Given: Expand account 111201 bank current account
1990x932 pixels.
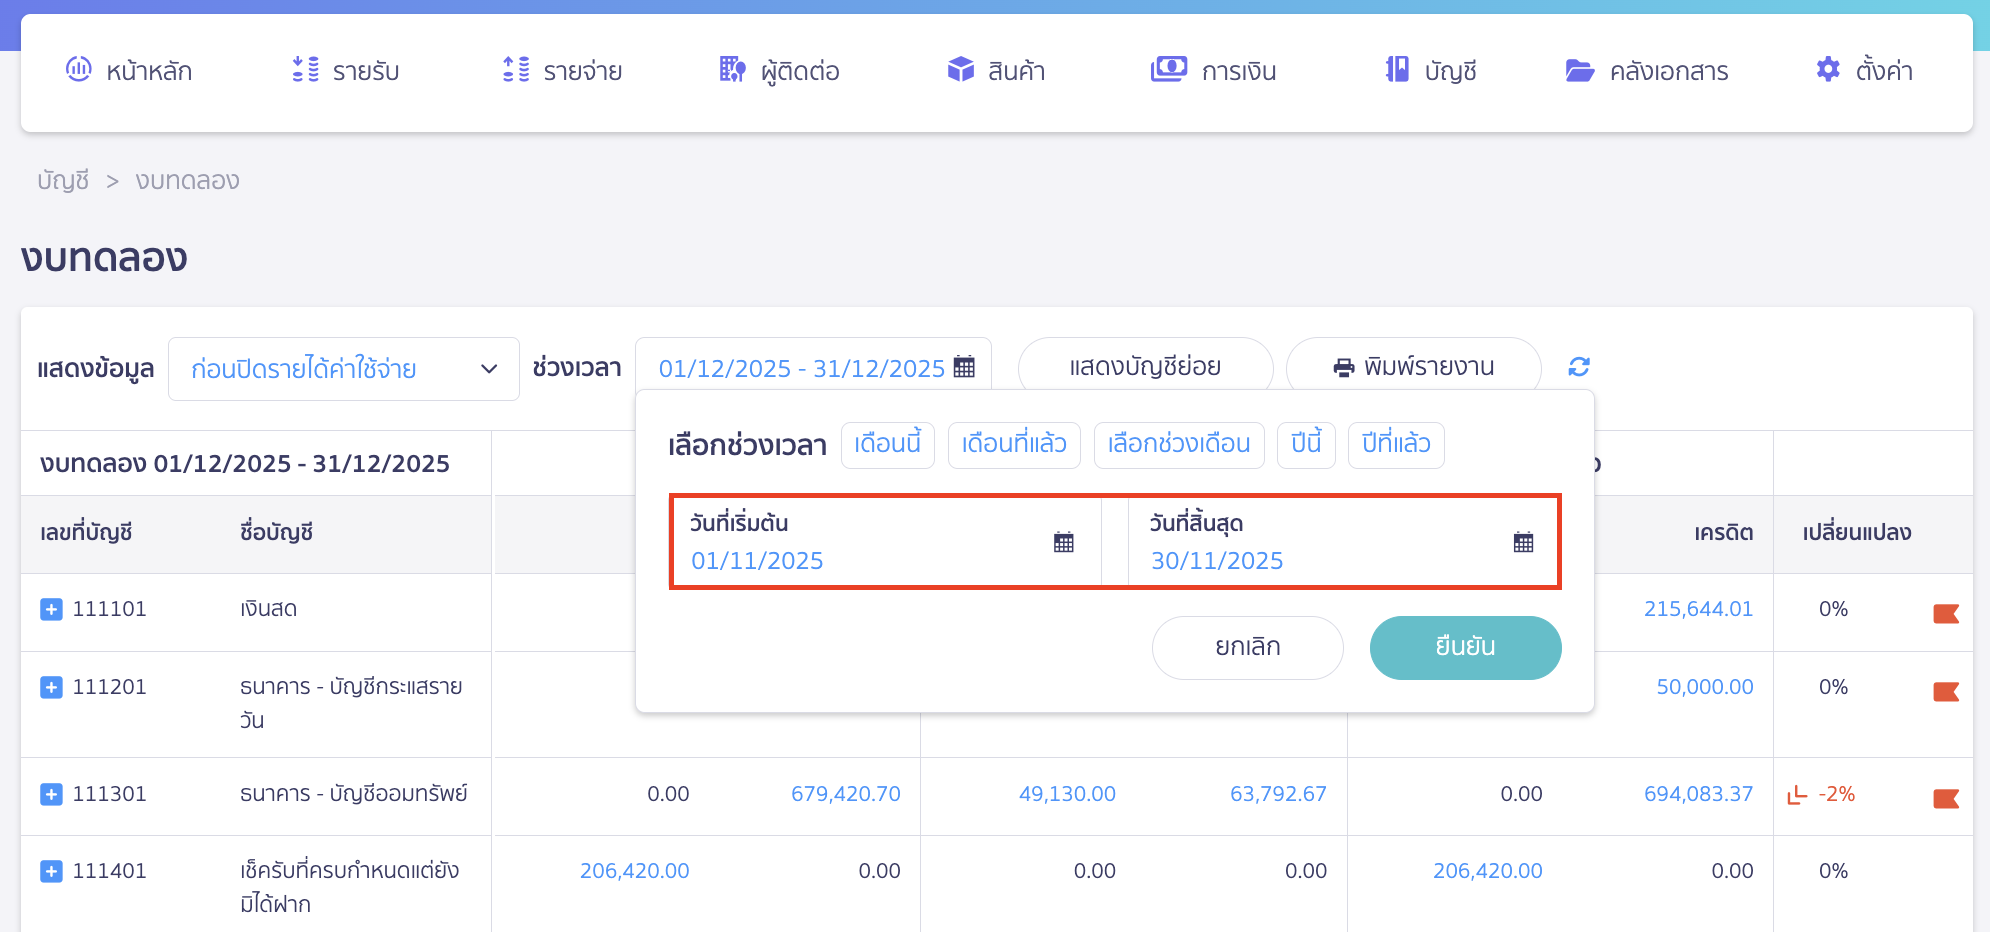Looking at the screenshot, I should point(51,687).
